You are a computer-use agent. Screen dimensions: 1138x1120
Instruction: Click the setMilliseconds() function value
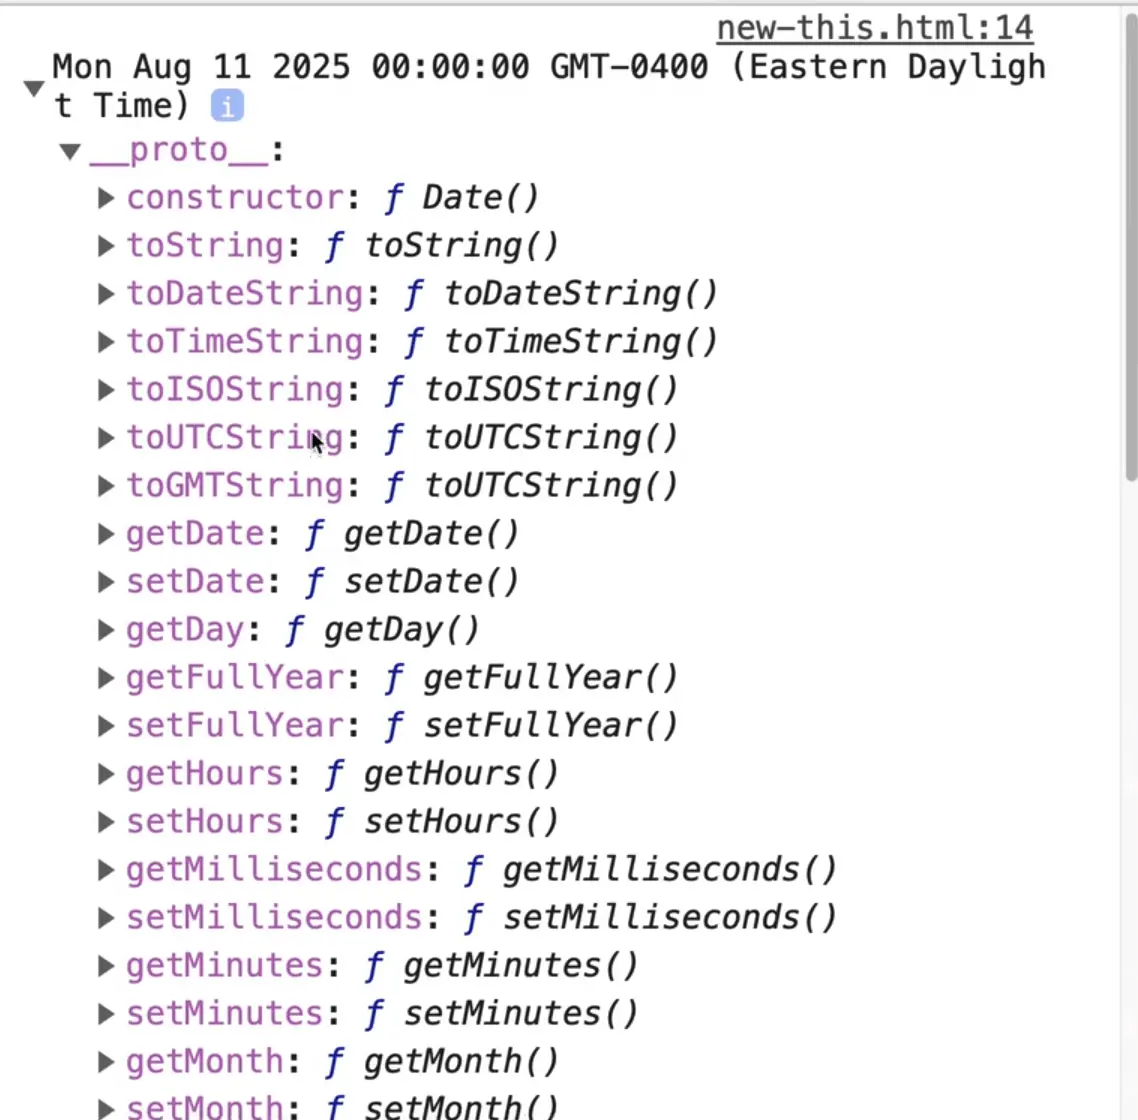coord(670,918)
